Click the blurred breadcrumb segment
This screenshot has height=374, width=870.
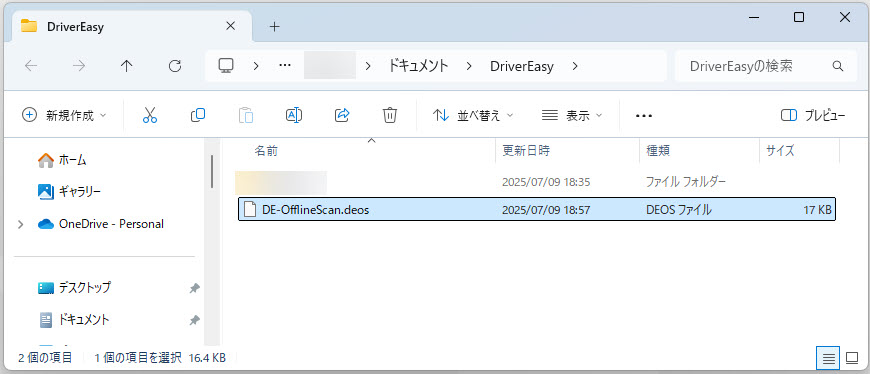330,66
